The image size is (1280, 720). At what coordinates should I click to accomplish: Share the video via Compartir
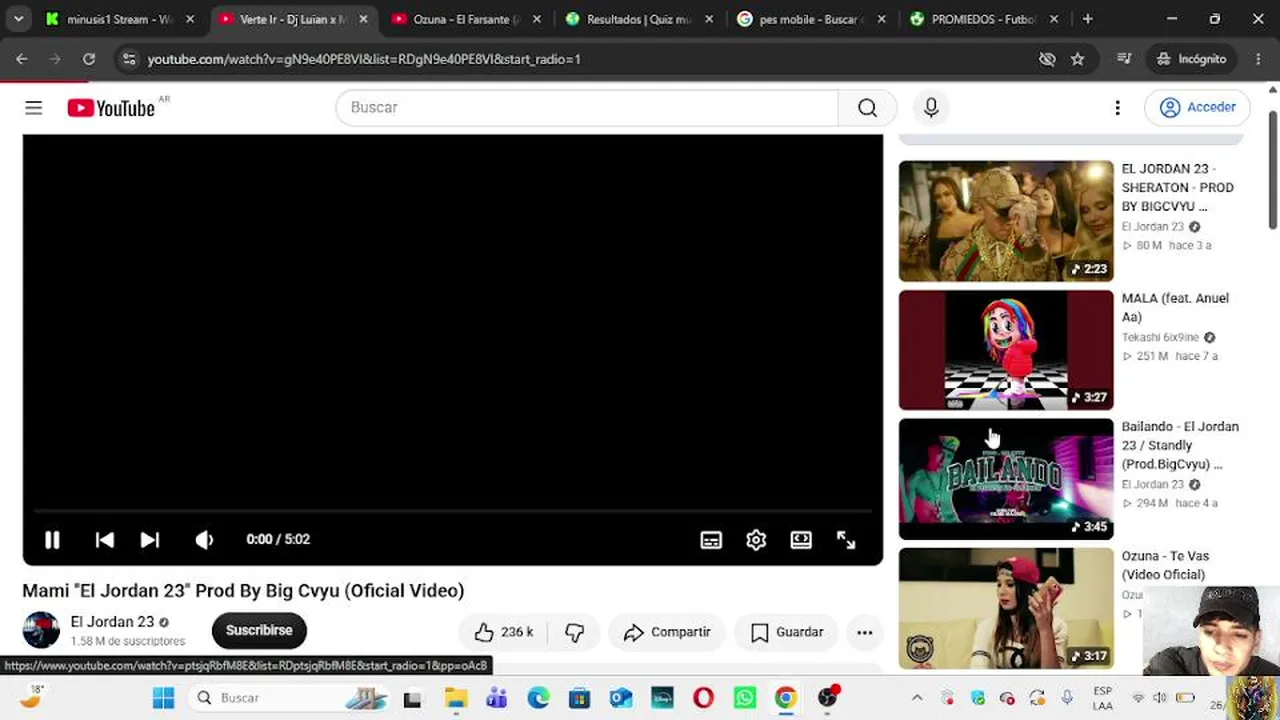coord(666,632)
